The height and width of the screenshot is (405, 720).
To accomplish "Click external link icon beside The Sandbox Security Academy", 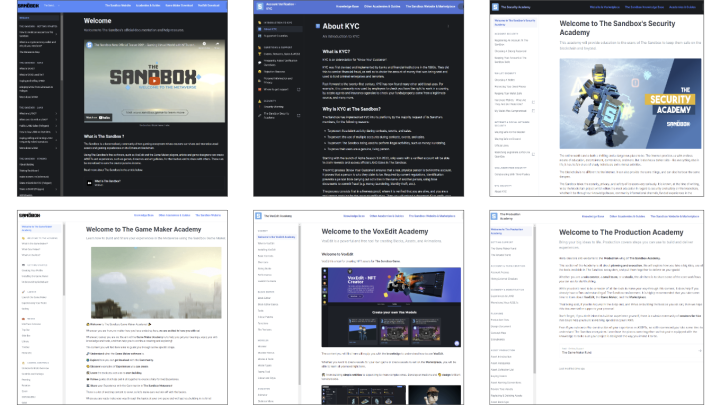I will tap(298, 115).
